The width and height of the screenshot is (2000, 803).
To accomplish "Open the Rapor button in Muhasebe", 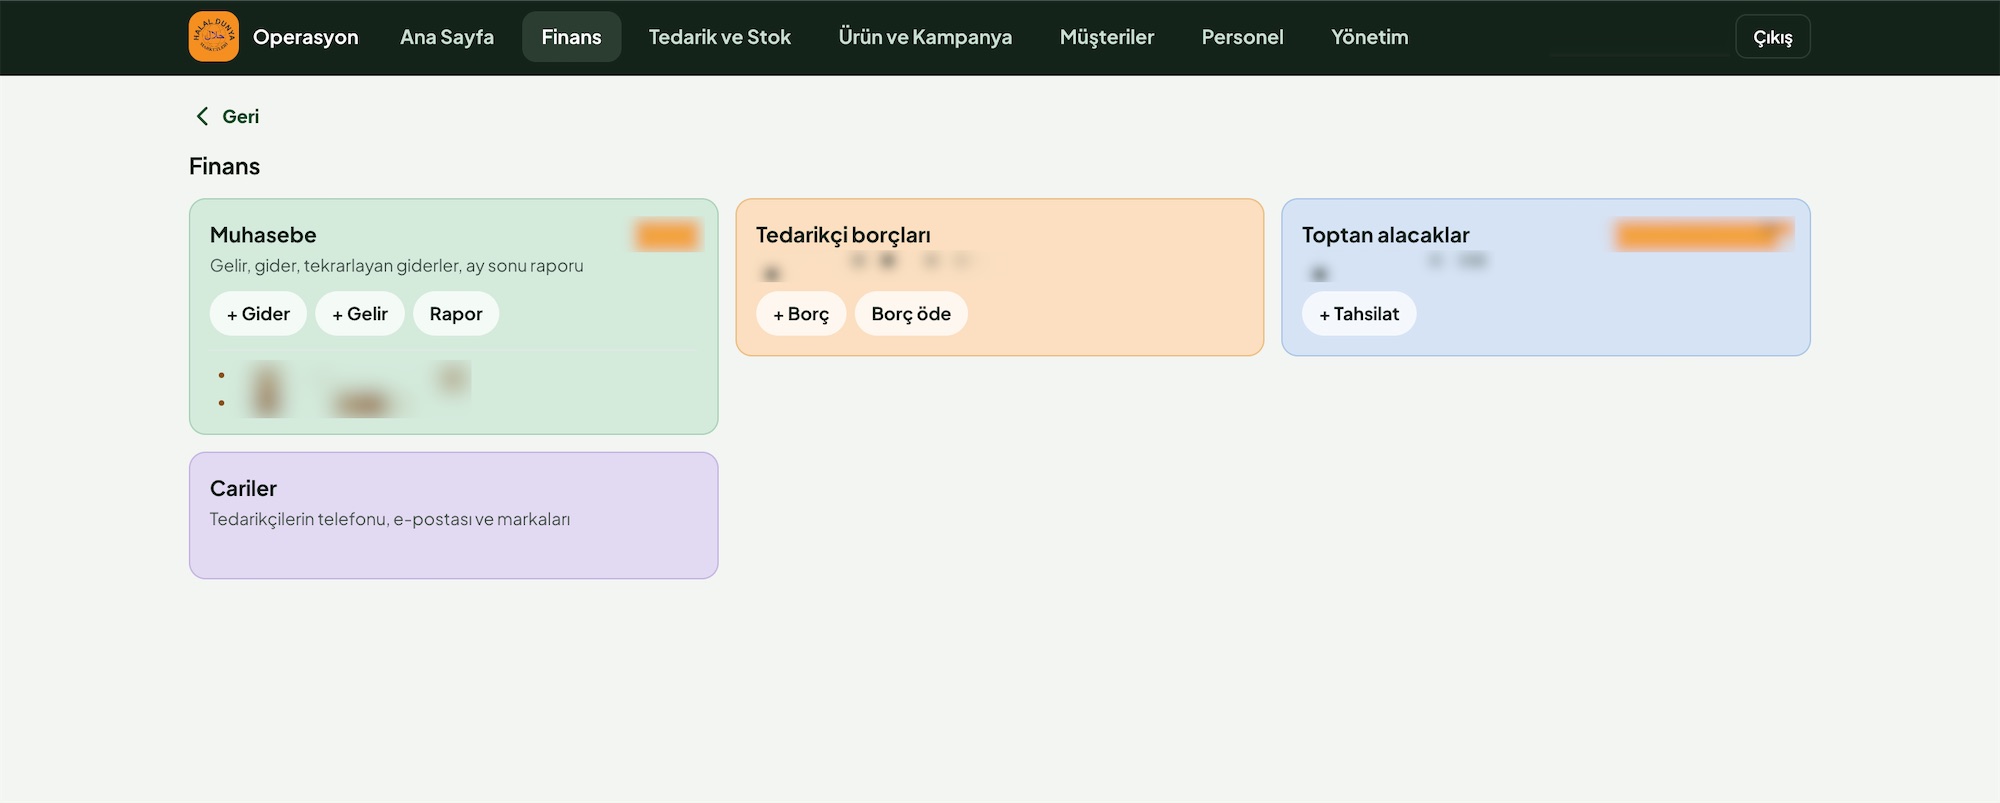I will (x=456, y=314).
